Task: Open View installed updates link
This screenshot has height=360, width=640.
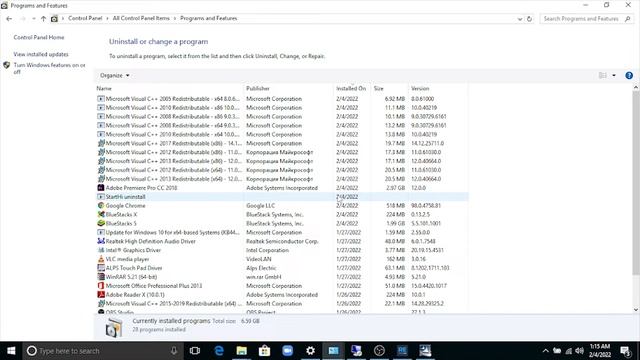Action: 41,54
